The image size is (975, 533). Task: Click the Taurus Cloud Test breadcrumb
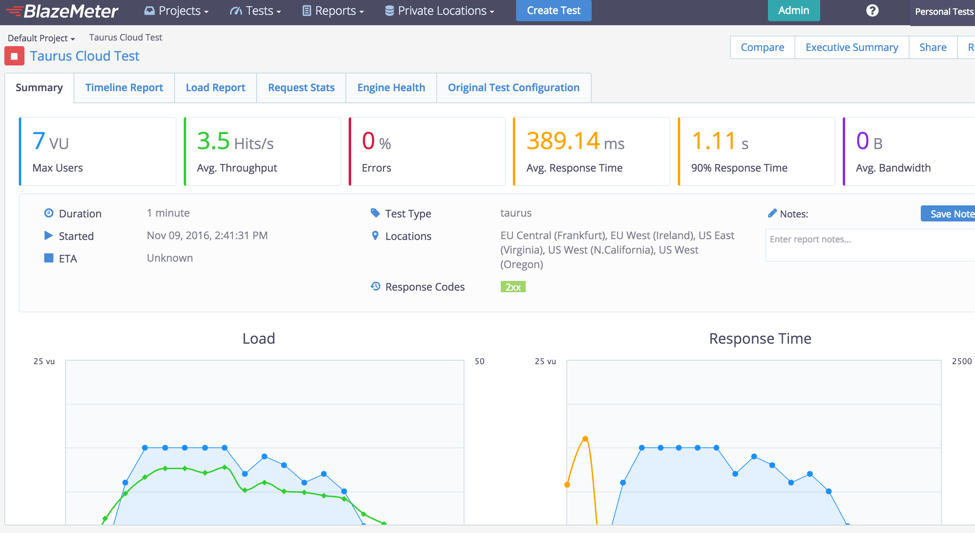tap(126, 37)
